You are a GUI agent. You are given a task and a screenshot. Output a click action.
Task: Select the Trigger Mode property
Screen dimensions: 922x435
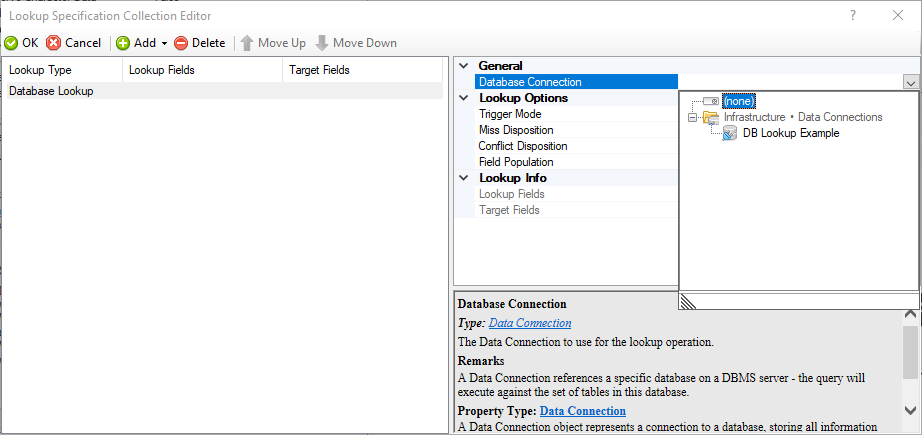510,114
